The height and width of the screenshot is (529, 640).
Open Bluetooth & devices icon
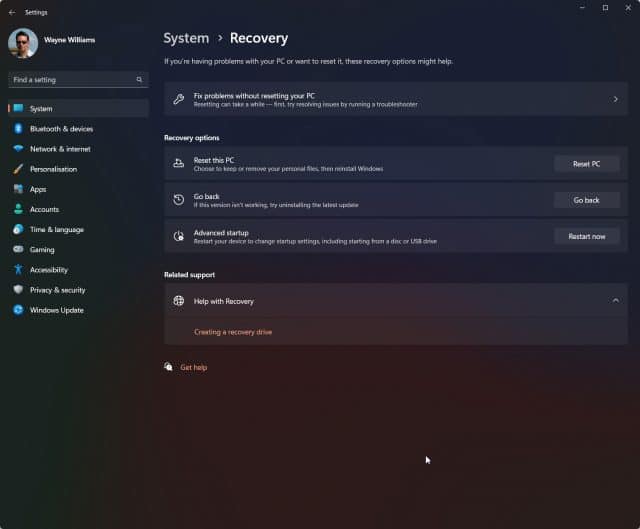click(x=18, y=129)
